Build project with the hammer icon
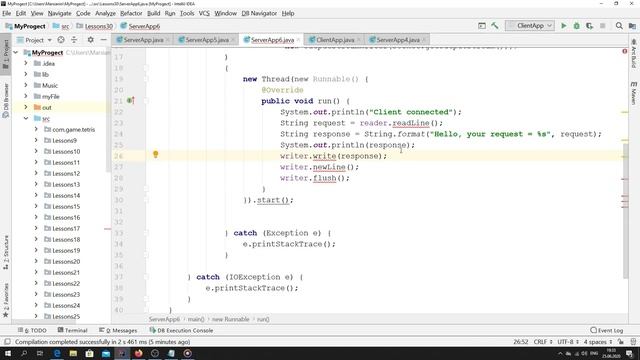Screen dimensions: 640x360 click(x=495, y=26)
